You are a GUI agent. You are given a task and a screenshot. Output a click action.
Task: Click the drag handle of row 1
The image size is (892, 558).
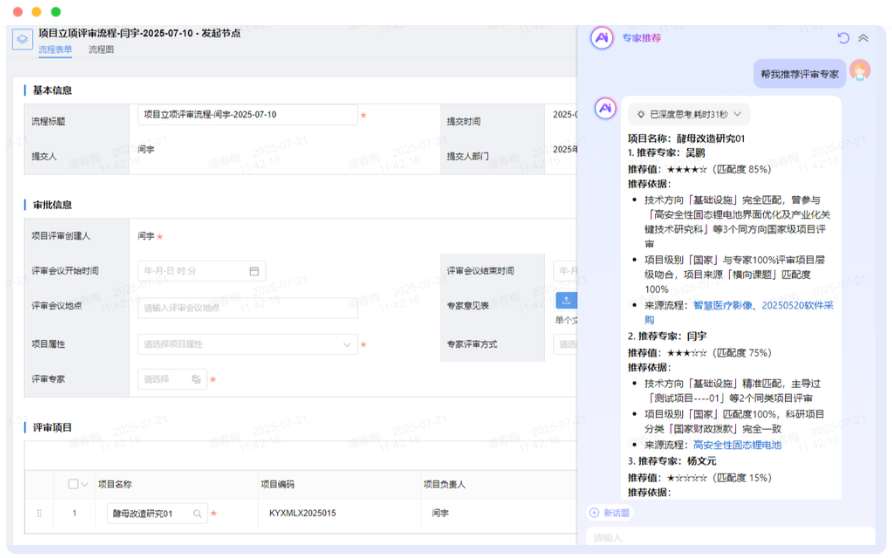click(x=39, y=514)
